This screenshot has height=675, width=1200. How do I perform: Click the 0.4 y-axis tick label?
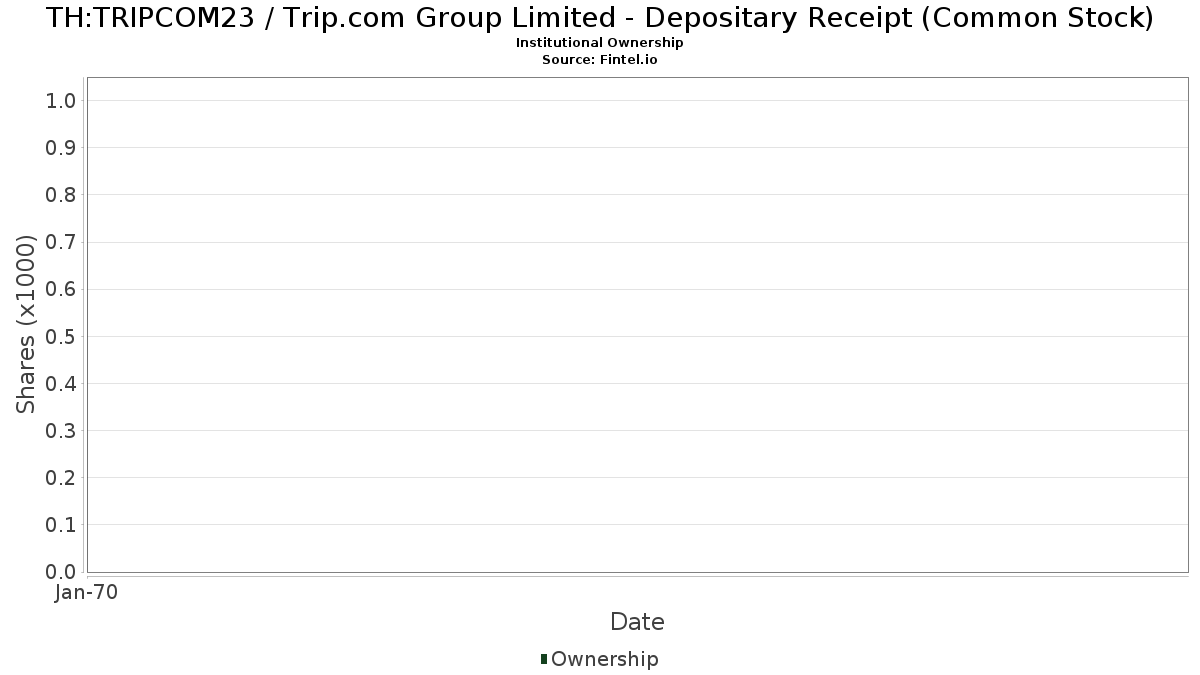[x=60, y=384]
